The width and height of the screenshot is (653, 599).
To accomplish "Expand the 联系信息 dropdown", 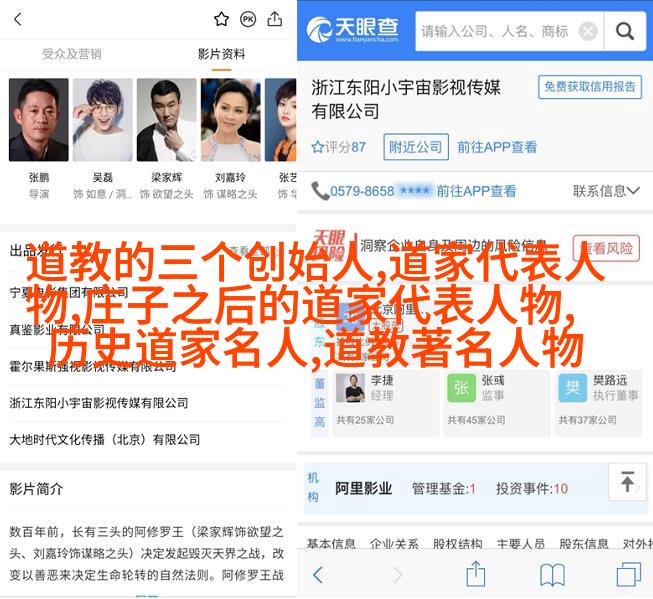I will click(606, 191).
